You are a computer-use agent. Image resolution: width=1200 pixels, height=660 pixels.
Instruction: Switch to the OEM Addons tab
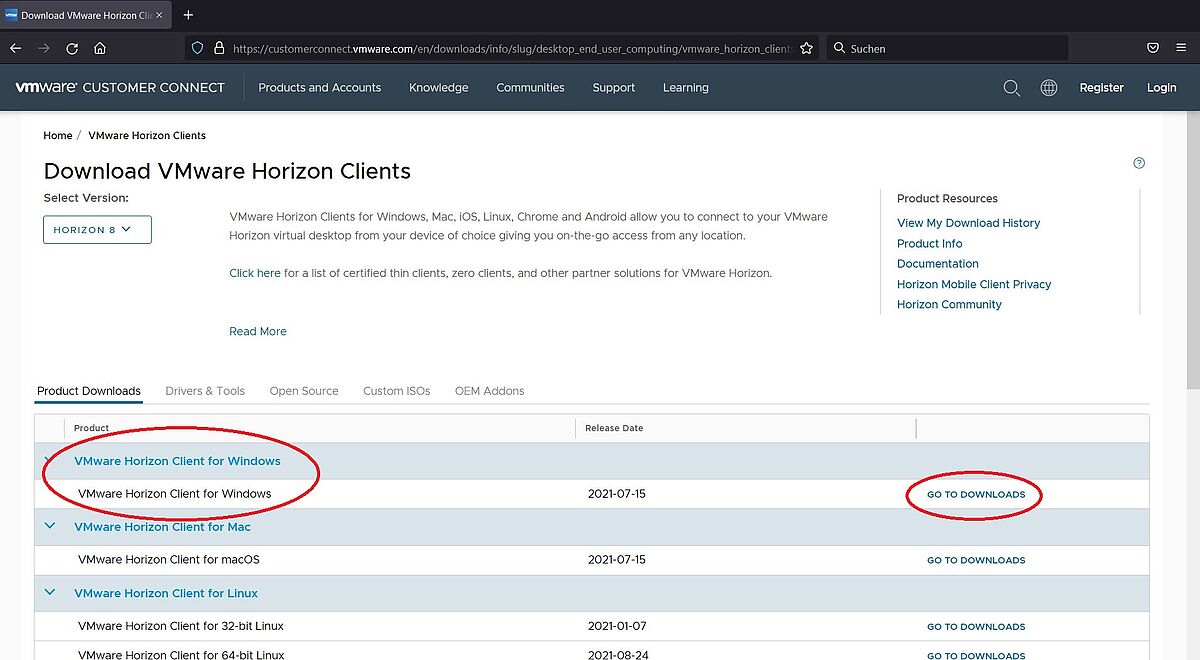coord(490,391)
